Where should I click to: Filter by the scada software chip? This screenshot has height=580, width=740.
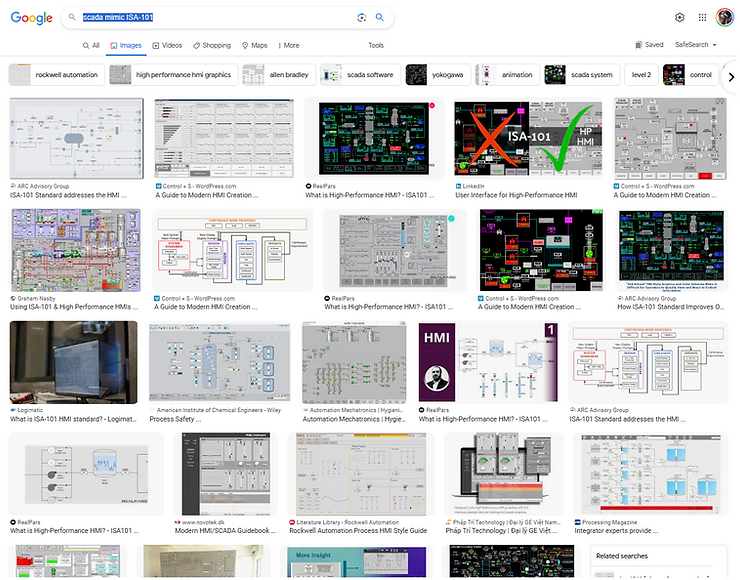[x=361, y=75]
